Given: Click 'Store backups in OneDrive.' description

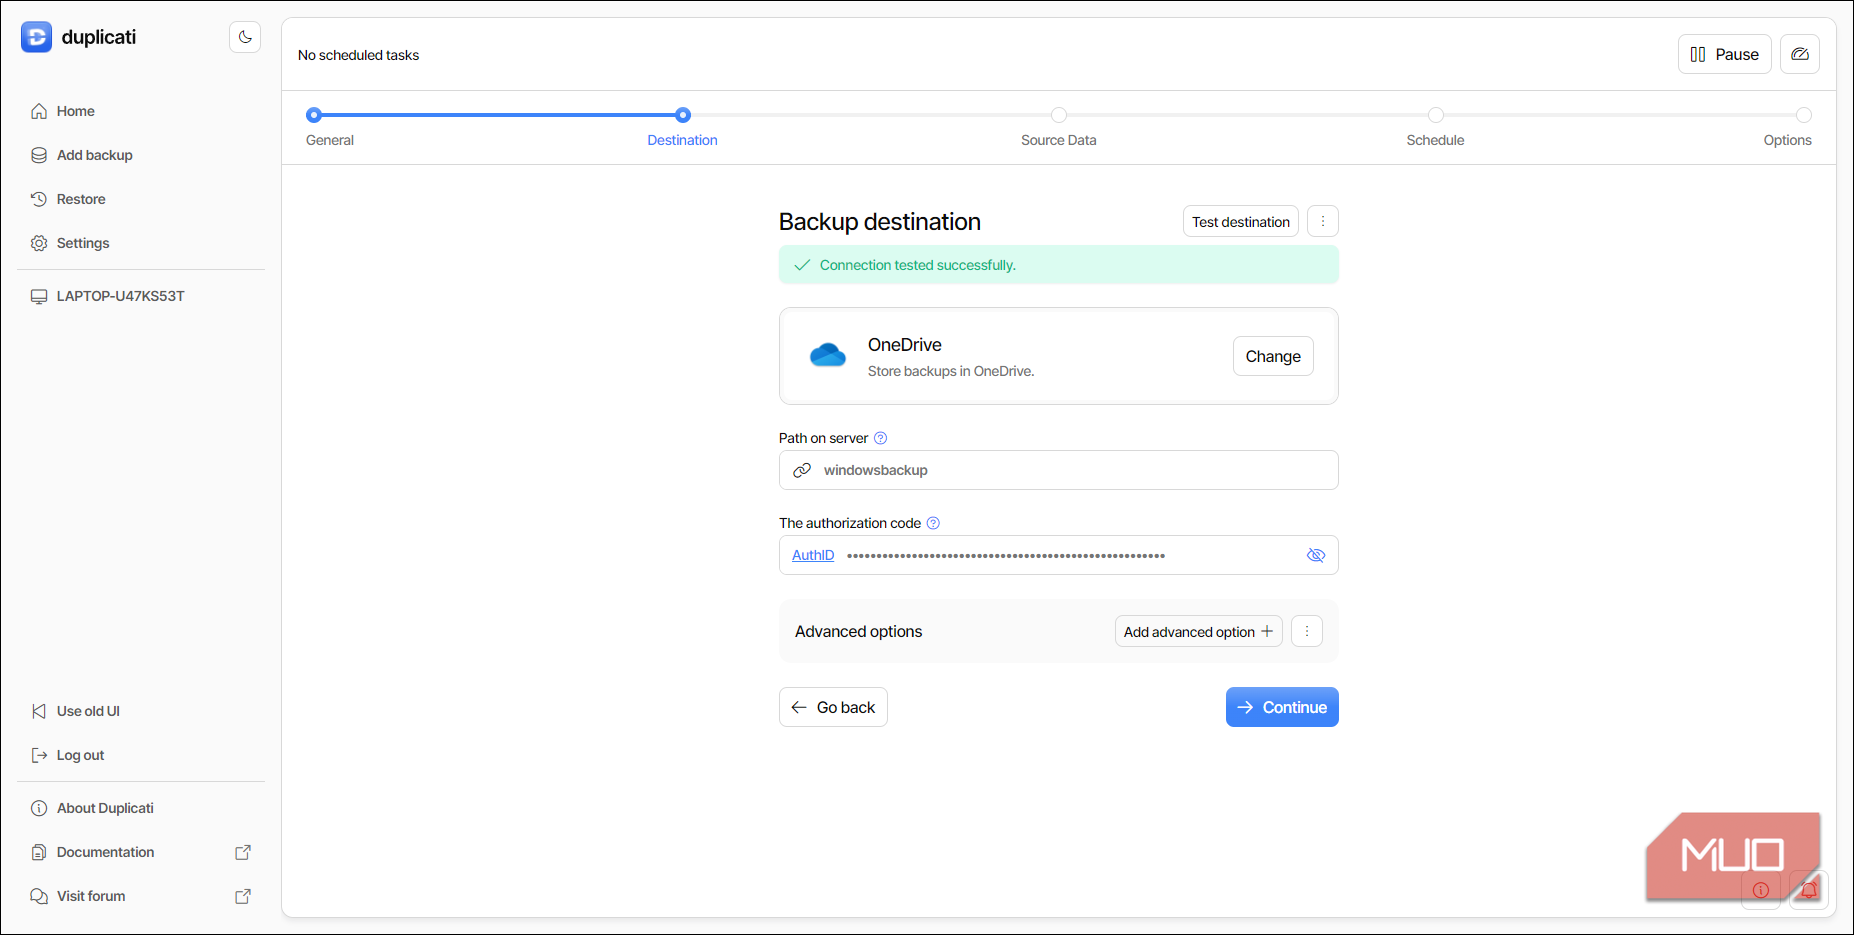Looking at the screenshot, I should (x=951, y=371).
